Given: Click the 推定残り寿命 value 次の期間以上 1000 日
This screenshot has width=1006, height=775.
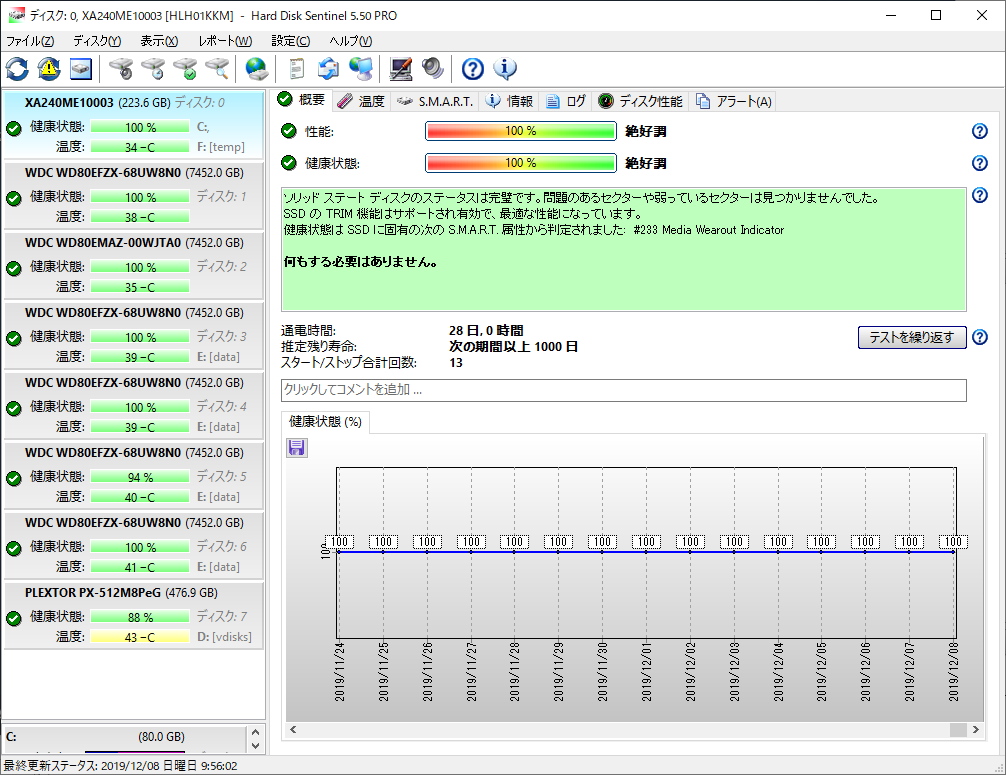Looking at the screenshot, I should coord(513,346).
